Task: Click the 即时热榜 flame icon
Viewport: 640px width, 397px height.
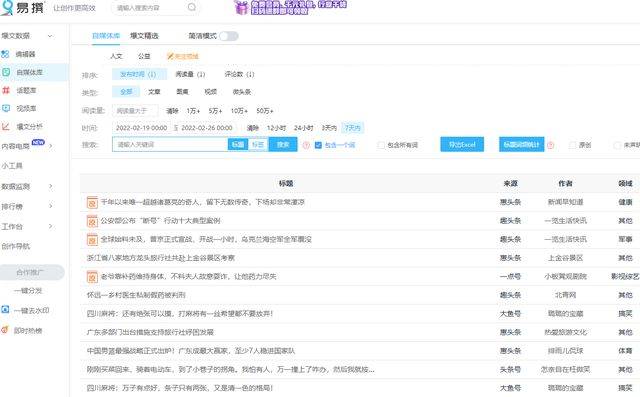Action: click(5, 330)
